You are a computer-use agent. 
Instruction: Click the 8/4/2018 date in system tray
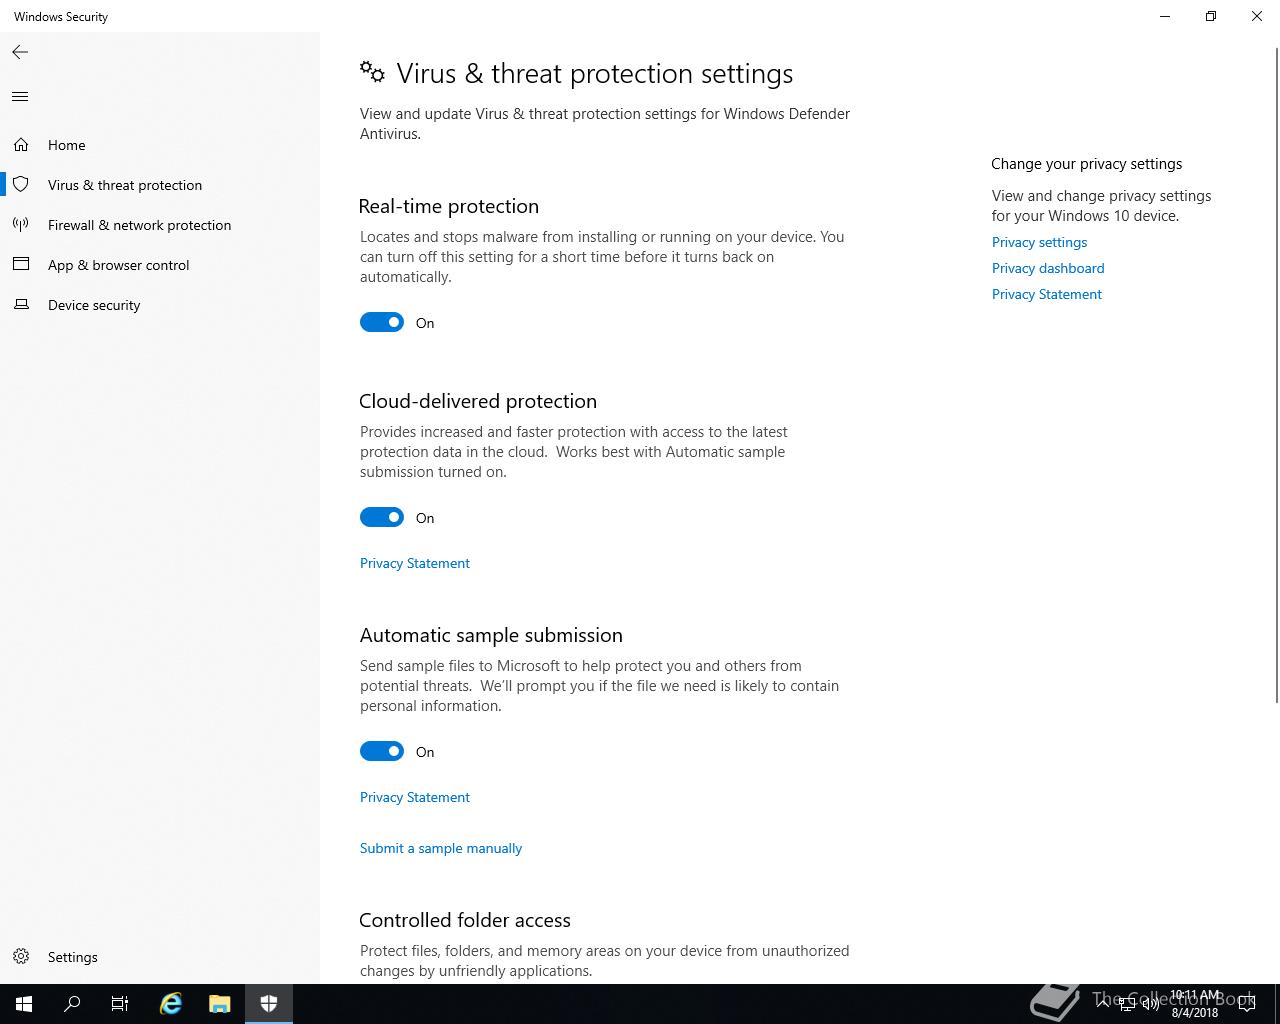pos(1195,1012)
